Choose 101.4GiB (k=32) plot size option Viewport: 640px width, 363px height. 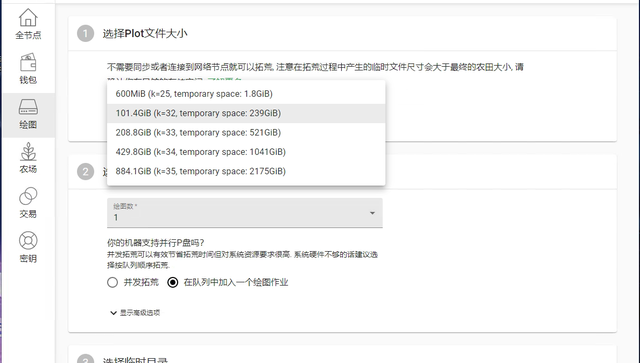point(246,113)
